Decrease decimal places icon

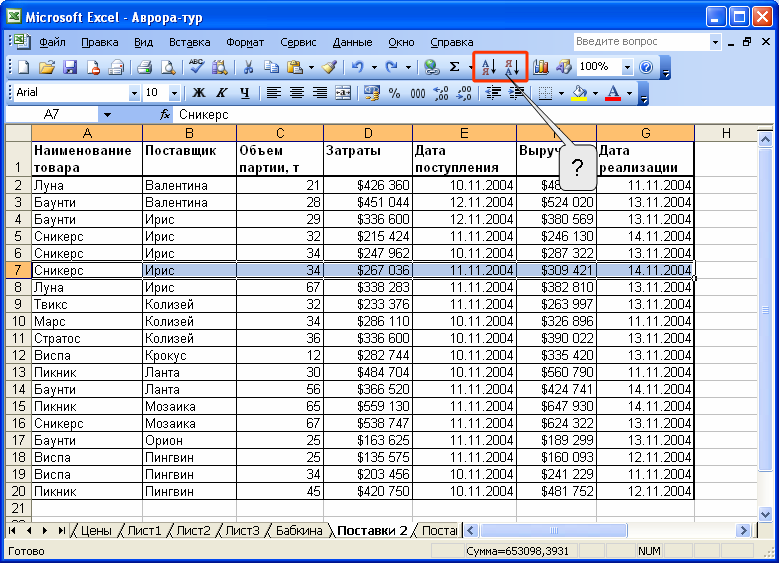pos(464,92)
